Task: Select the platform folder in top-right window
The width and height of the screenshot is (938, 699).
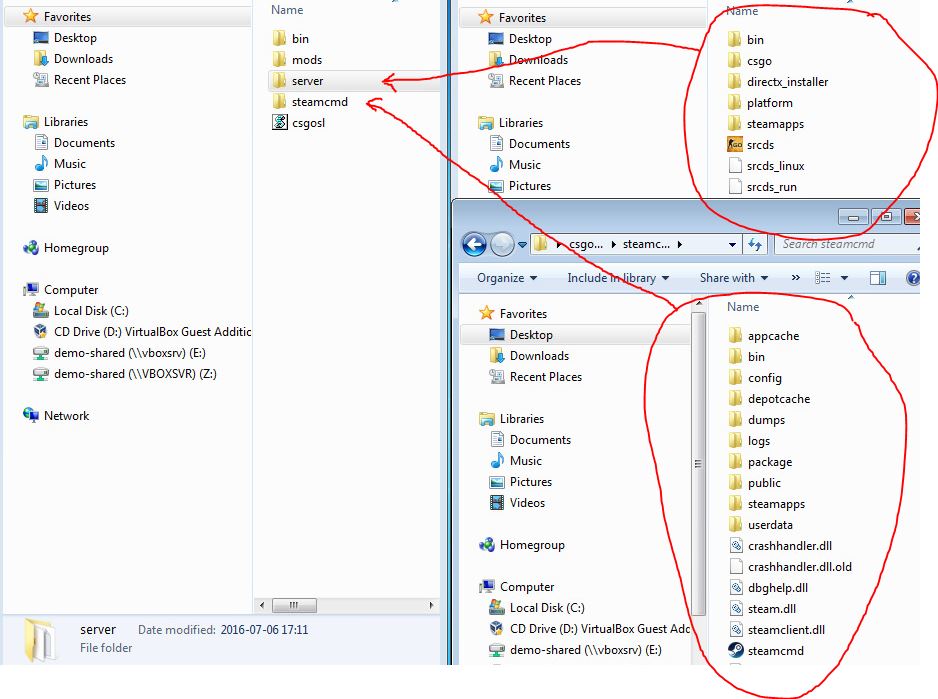Action: click(x=760, y=102)
